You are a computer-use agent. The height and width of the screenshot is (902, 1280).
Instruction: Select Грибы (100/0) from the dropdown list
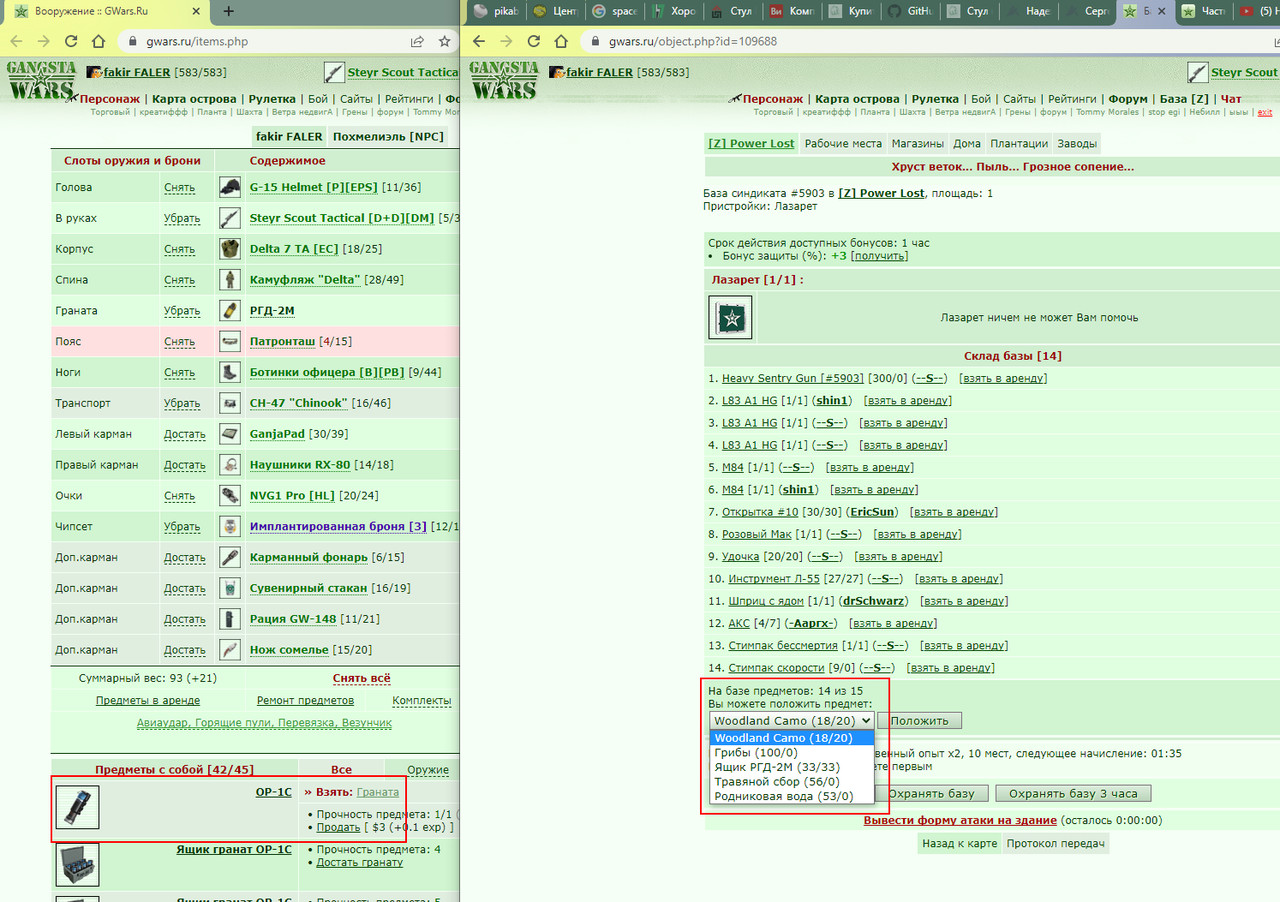tap(755, 752)
